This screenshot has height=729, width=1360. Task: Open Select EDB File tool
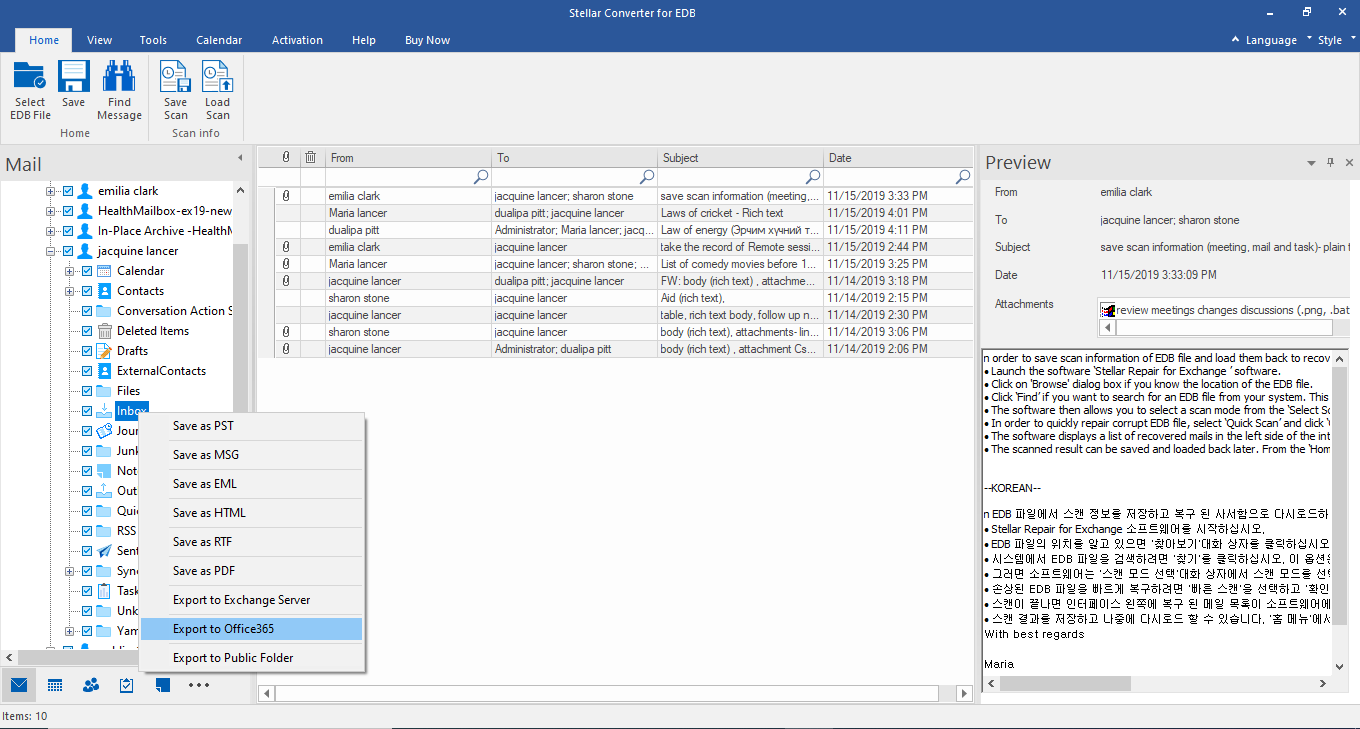point(30,91)
